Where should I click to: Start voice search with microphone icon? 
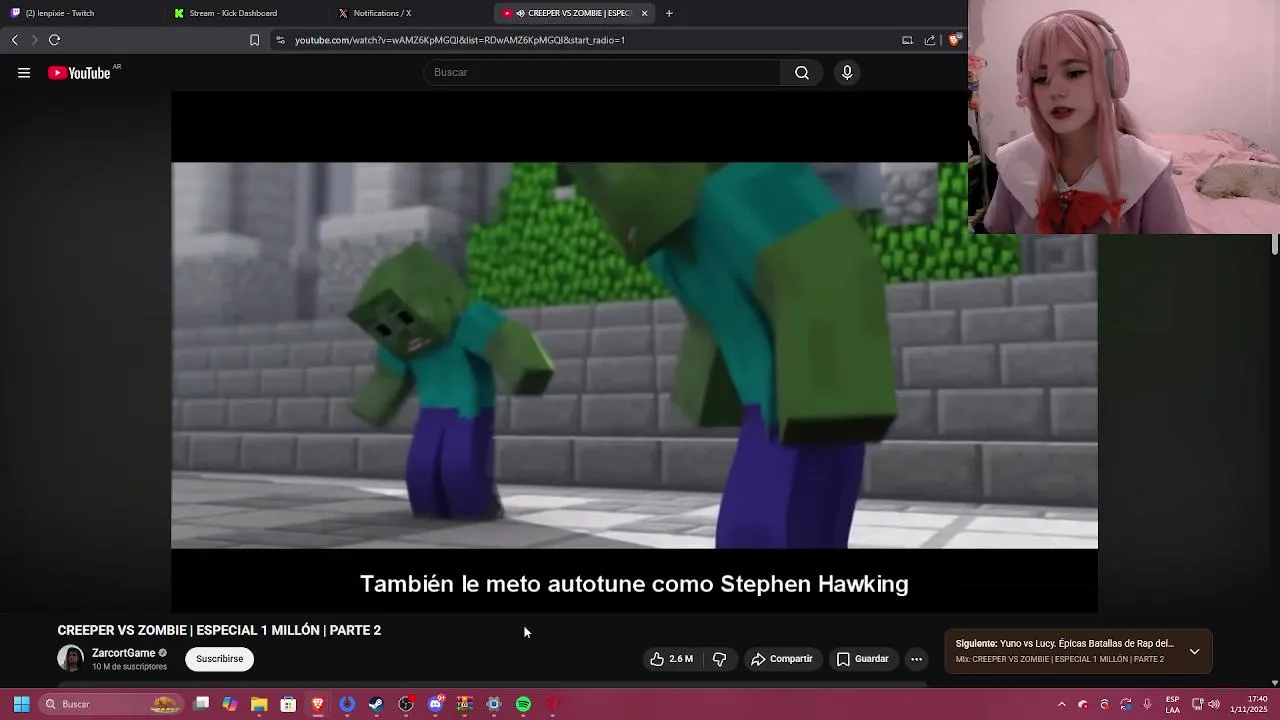[x=847, y=73]
